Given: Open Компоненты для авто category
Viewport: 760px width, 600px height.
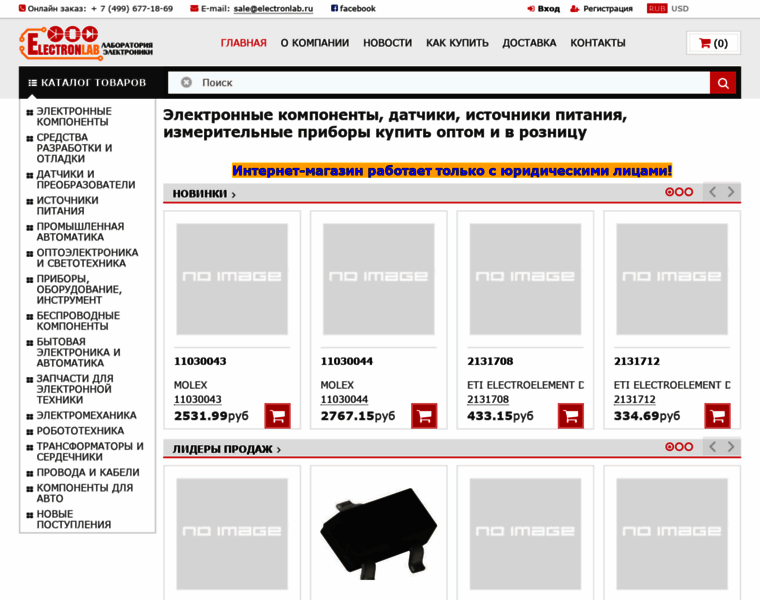Looking at the screenshot, I should 85,493.
